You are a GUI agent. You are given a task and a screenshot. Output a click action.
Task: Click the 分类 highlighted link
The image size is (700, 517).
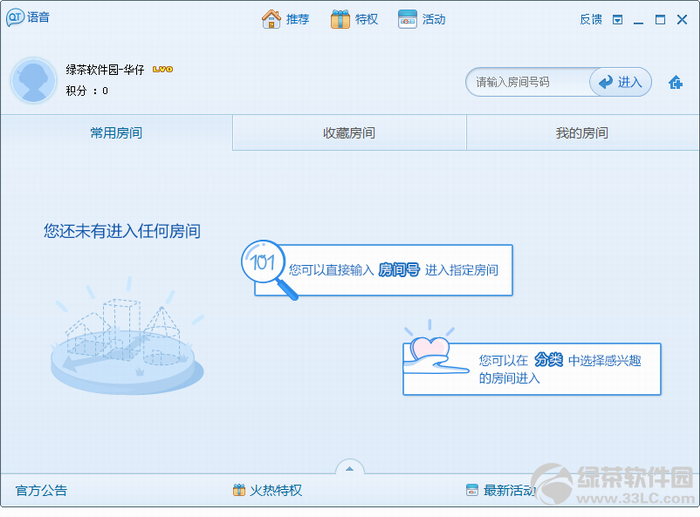point(548,359)
